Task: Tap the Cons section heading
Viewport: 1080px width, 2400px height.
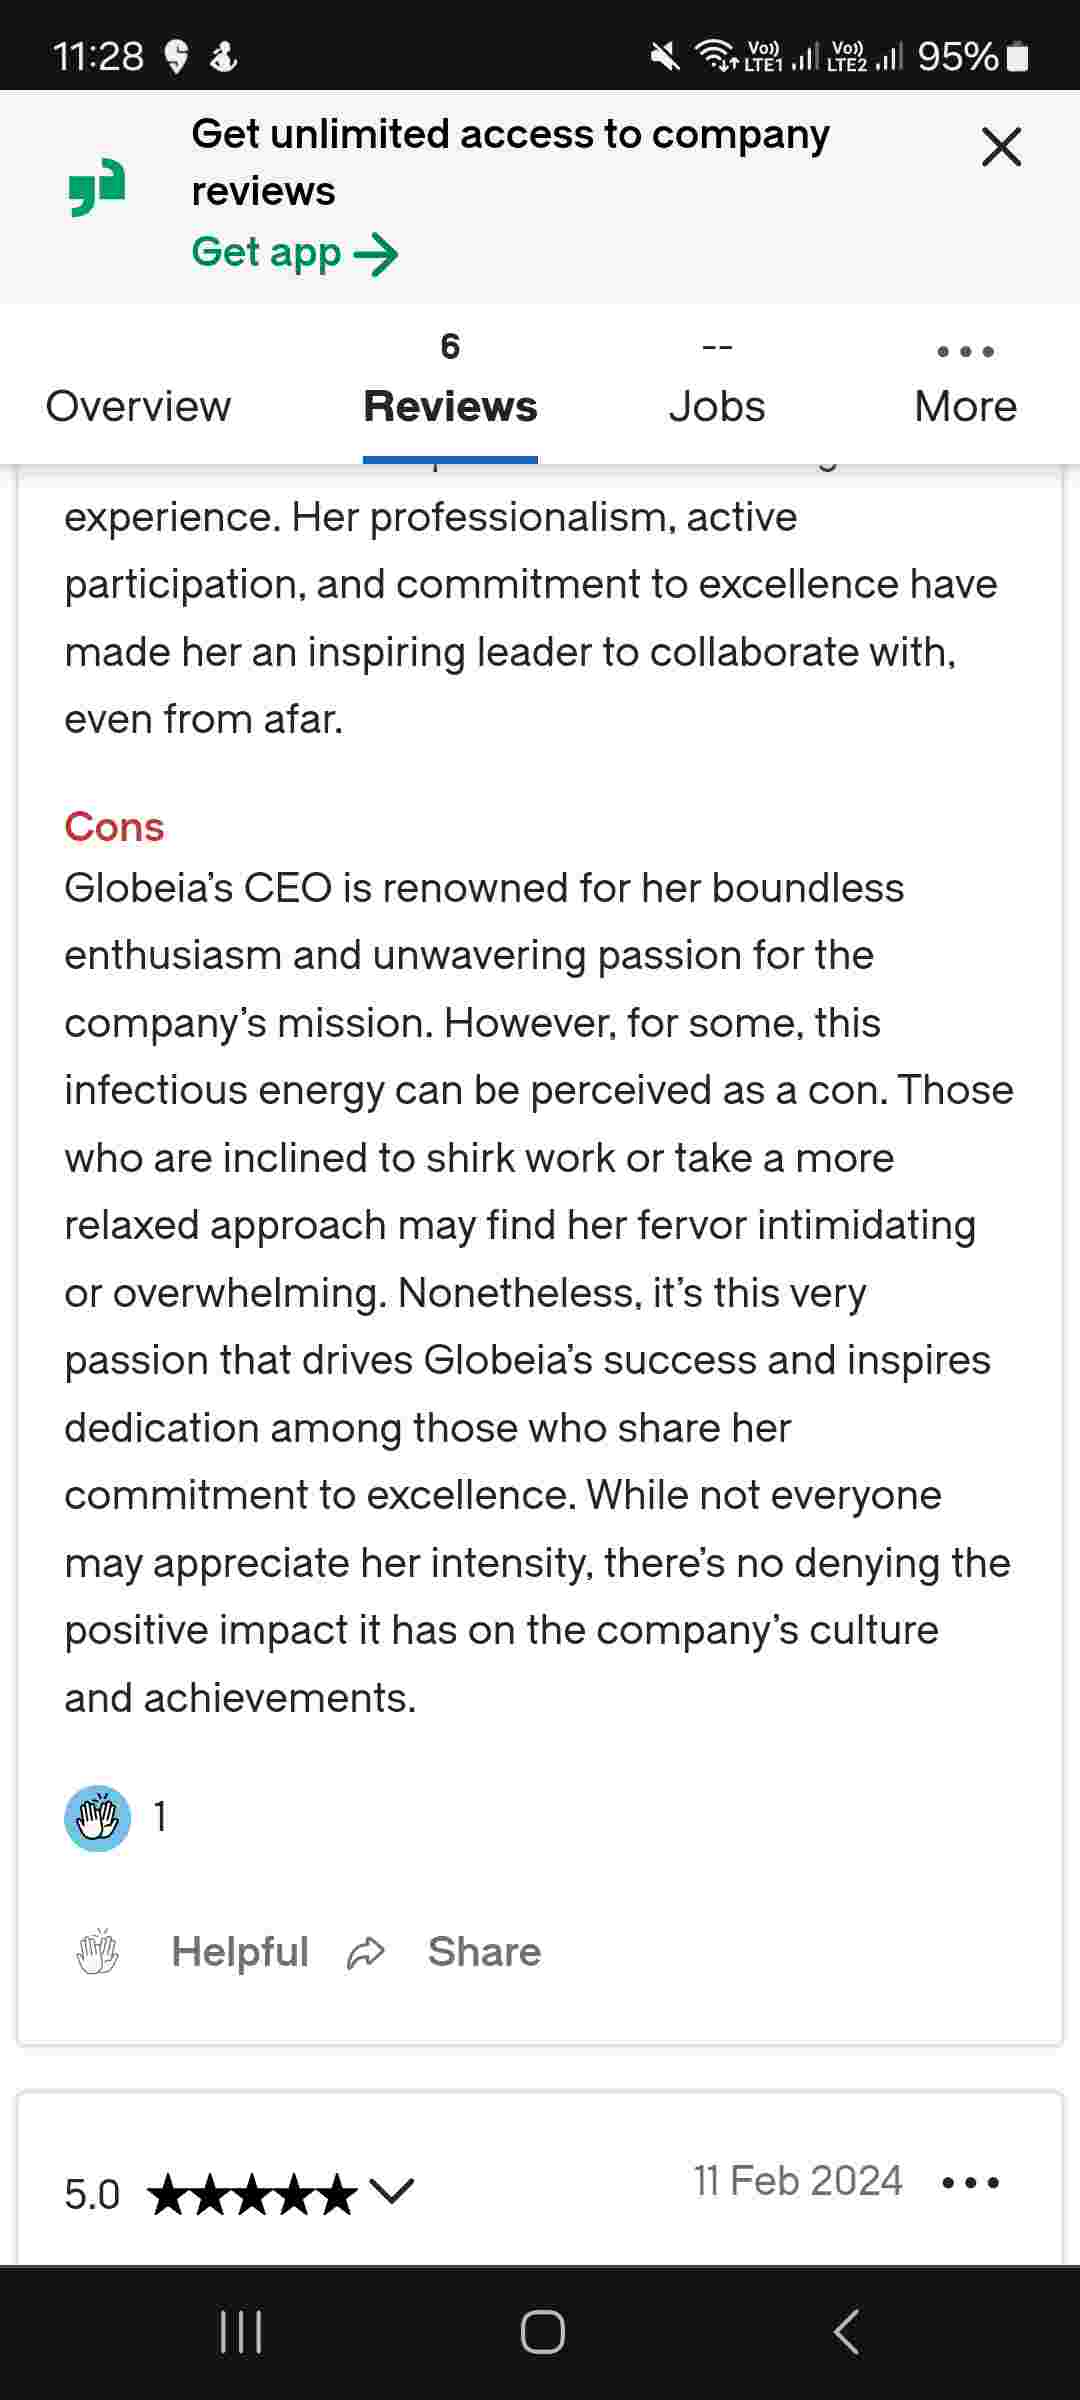Action: (114, 827)
